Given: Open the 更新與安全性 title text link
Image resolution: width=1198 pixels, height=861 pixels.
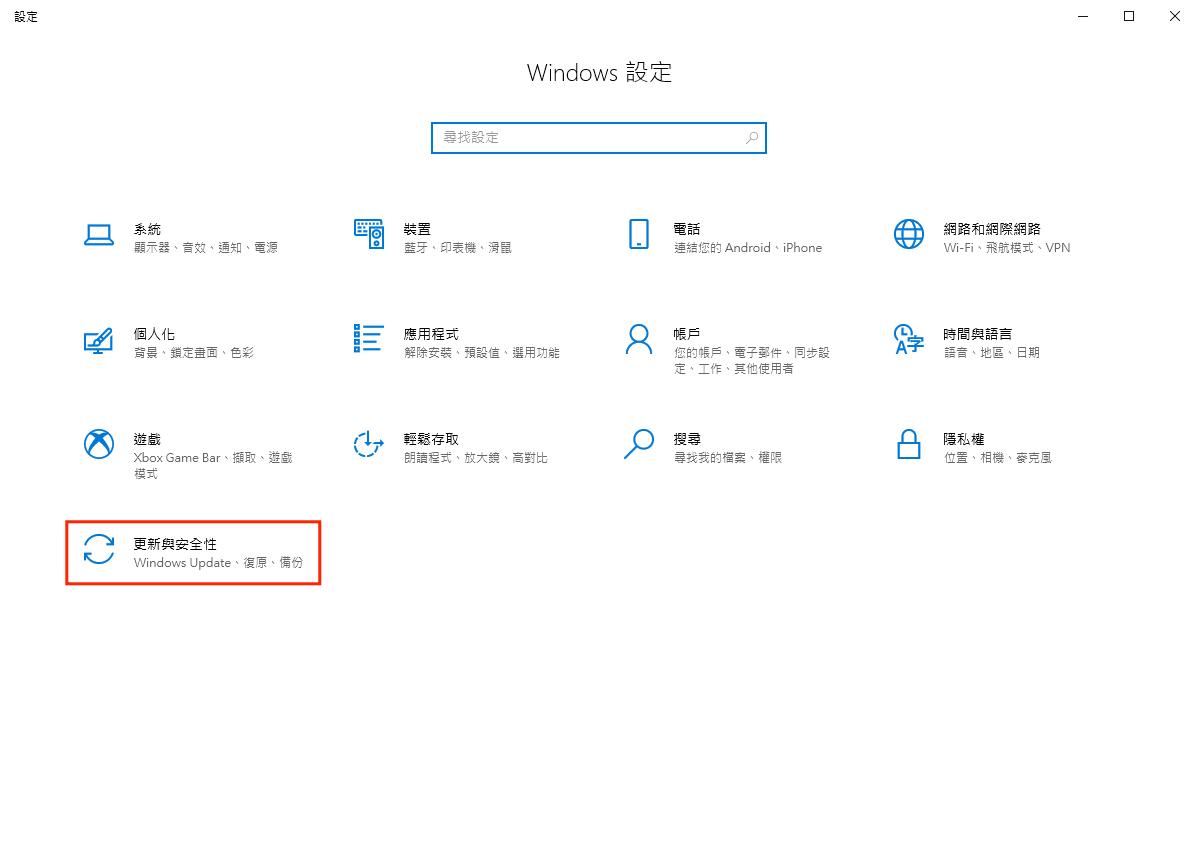Looking at the screenshot, I should (175, 543).
